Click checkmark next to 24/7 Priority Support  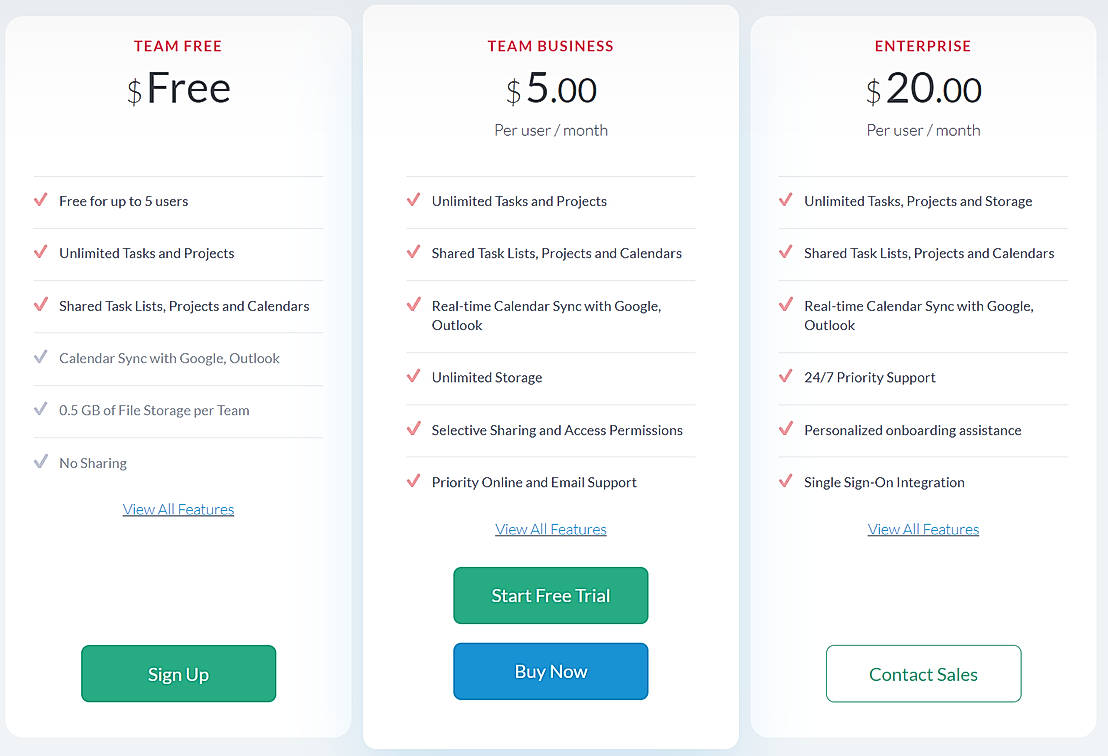point(786,377)
